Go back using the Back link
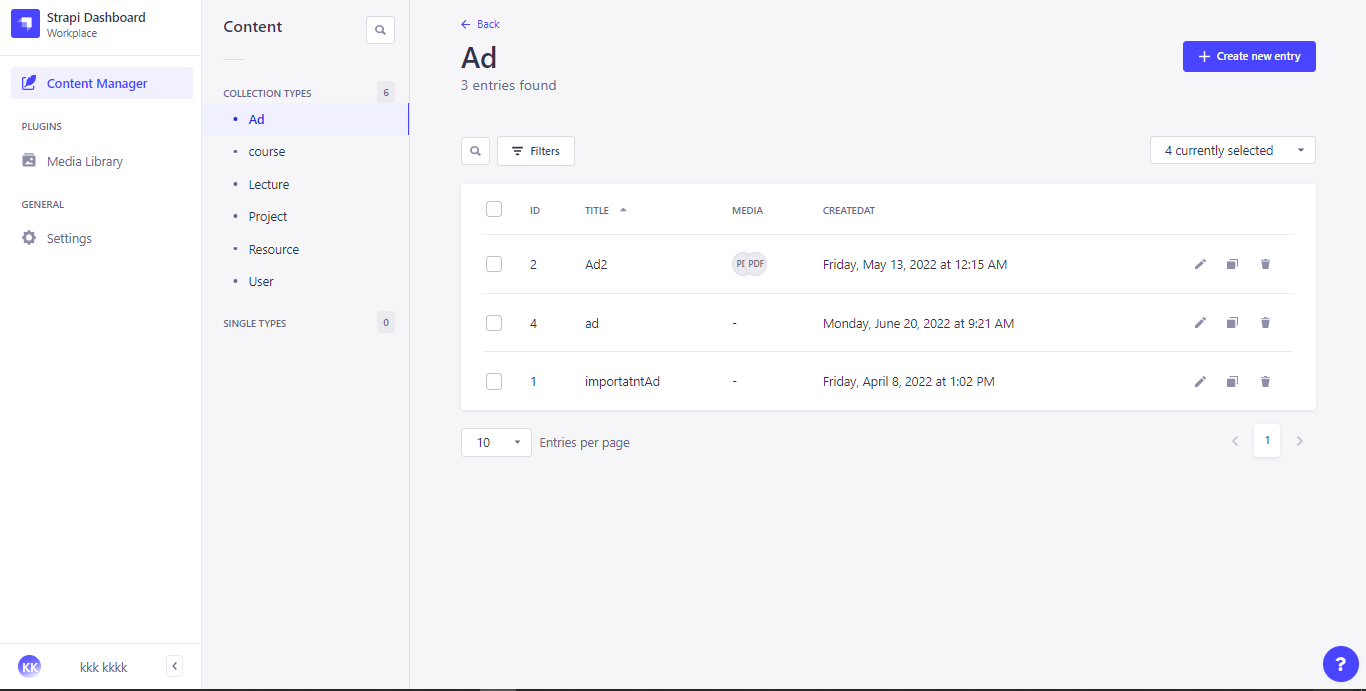The width and height of the screenshot is (1366, 691). click(x=480, y=24)
